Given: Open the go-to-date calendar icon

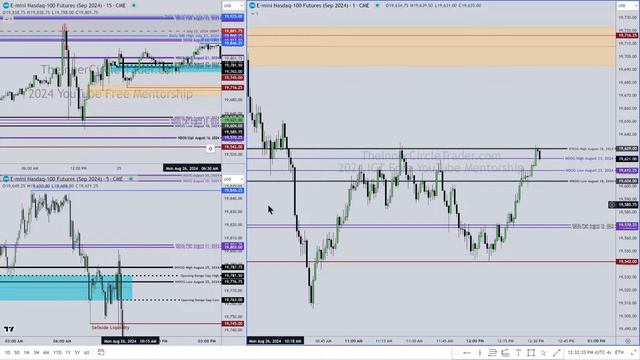Looking at the screenshot, I should click(x=101, y=352).
